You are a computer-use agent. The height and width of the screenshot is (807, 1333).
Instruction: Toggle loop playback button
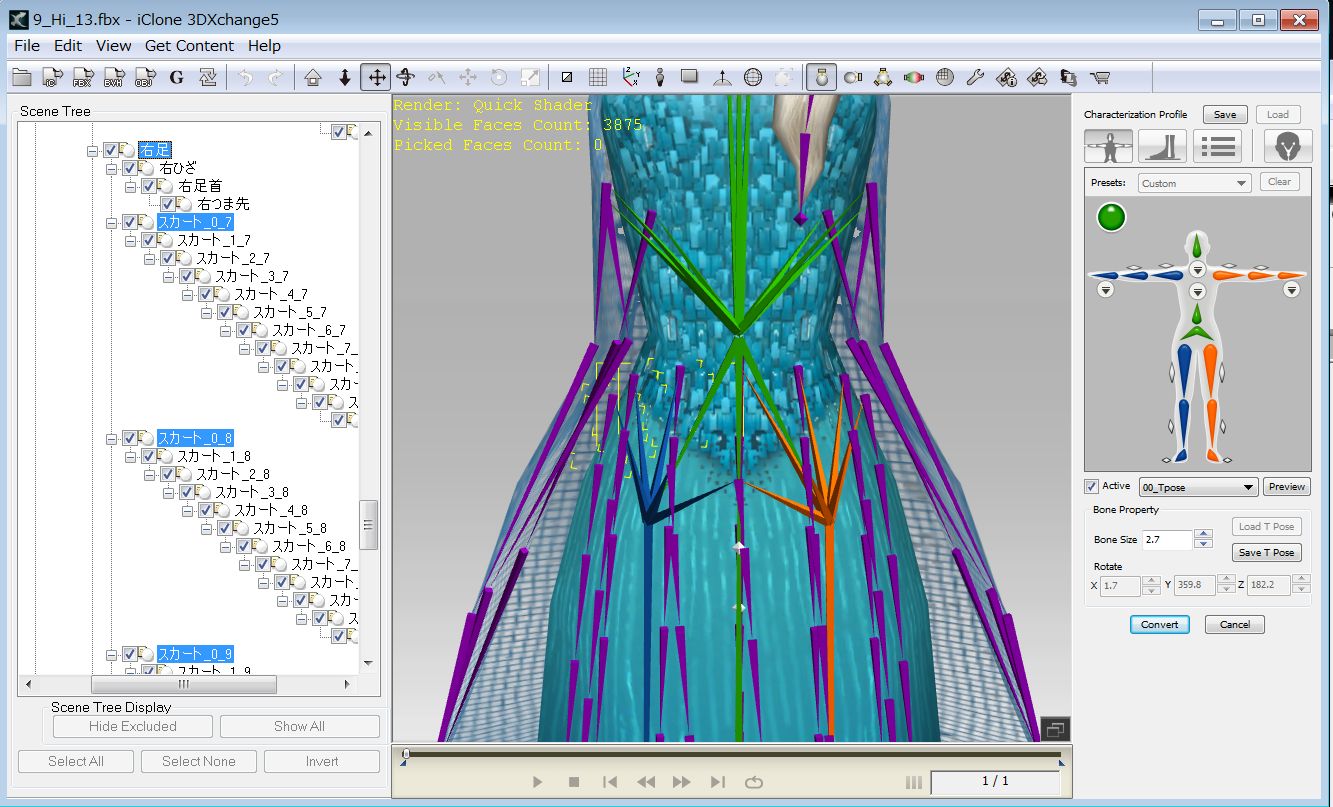(x=754, y=782)
